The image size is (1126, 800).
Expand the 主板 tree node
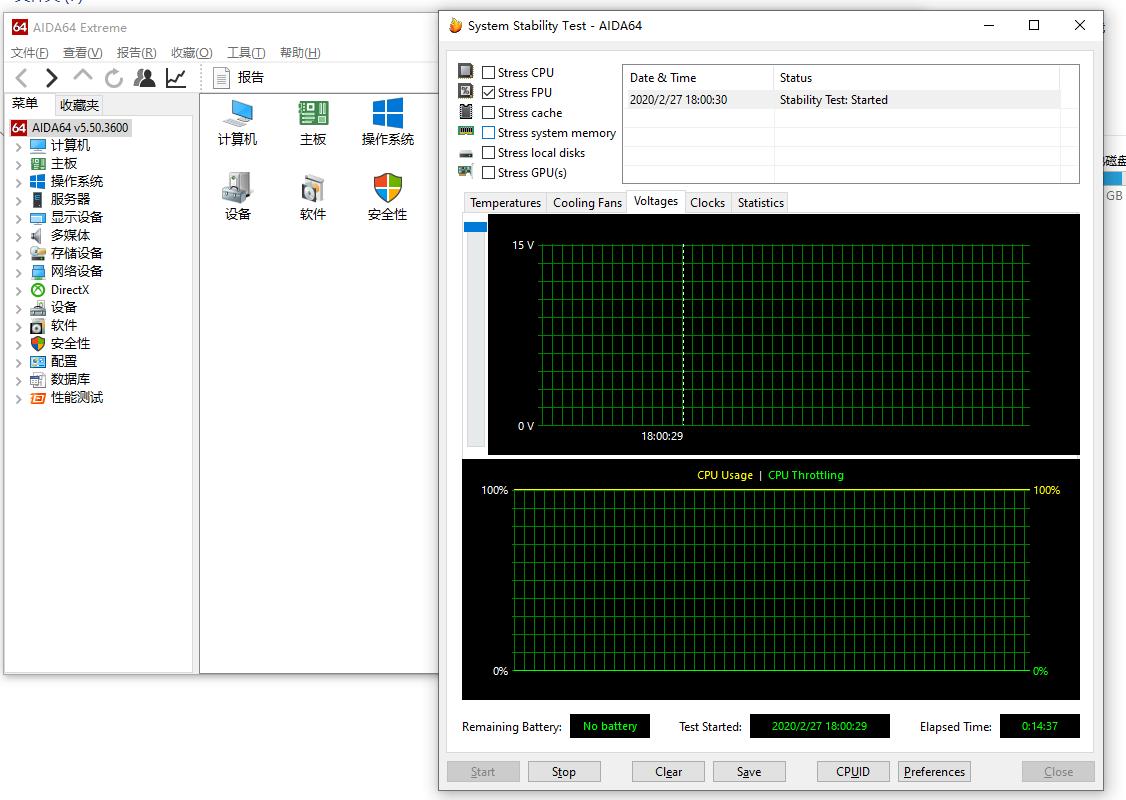19,164
